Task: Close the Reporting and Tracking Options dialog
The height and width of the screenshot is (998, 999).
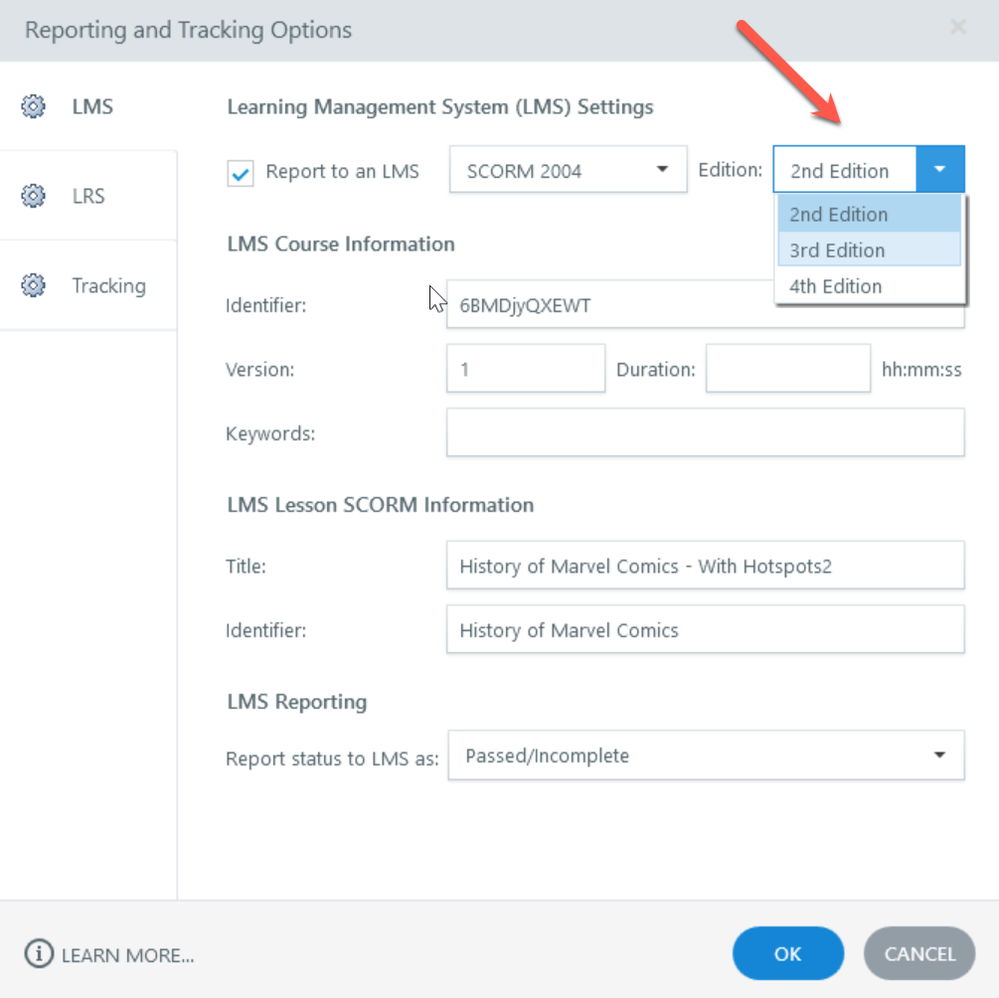Action: pos(958,27)
